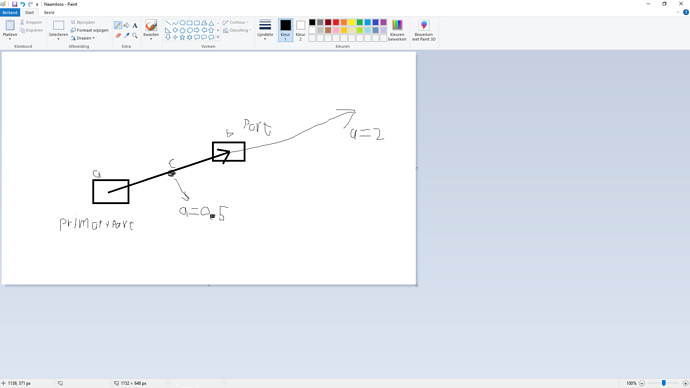Toggle Kleur 2 as active color
The height and width of the screenshot is (388, 690).
[x=301, y=30]
